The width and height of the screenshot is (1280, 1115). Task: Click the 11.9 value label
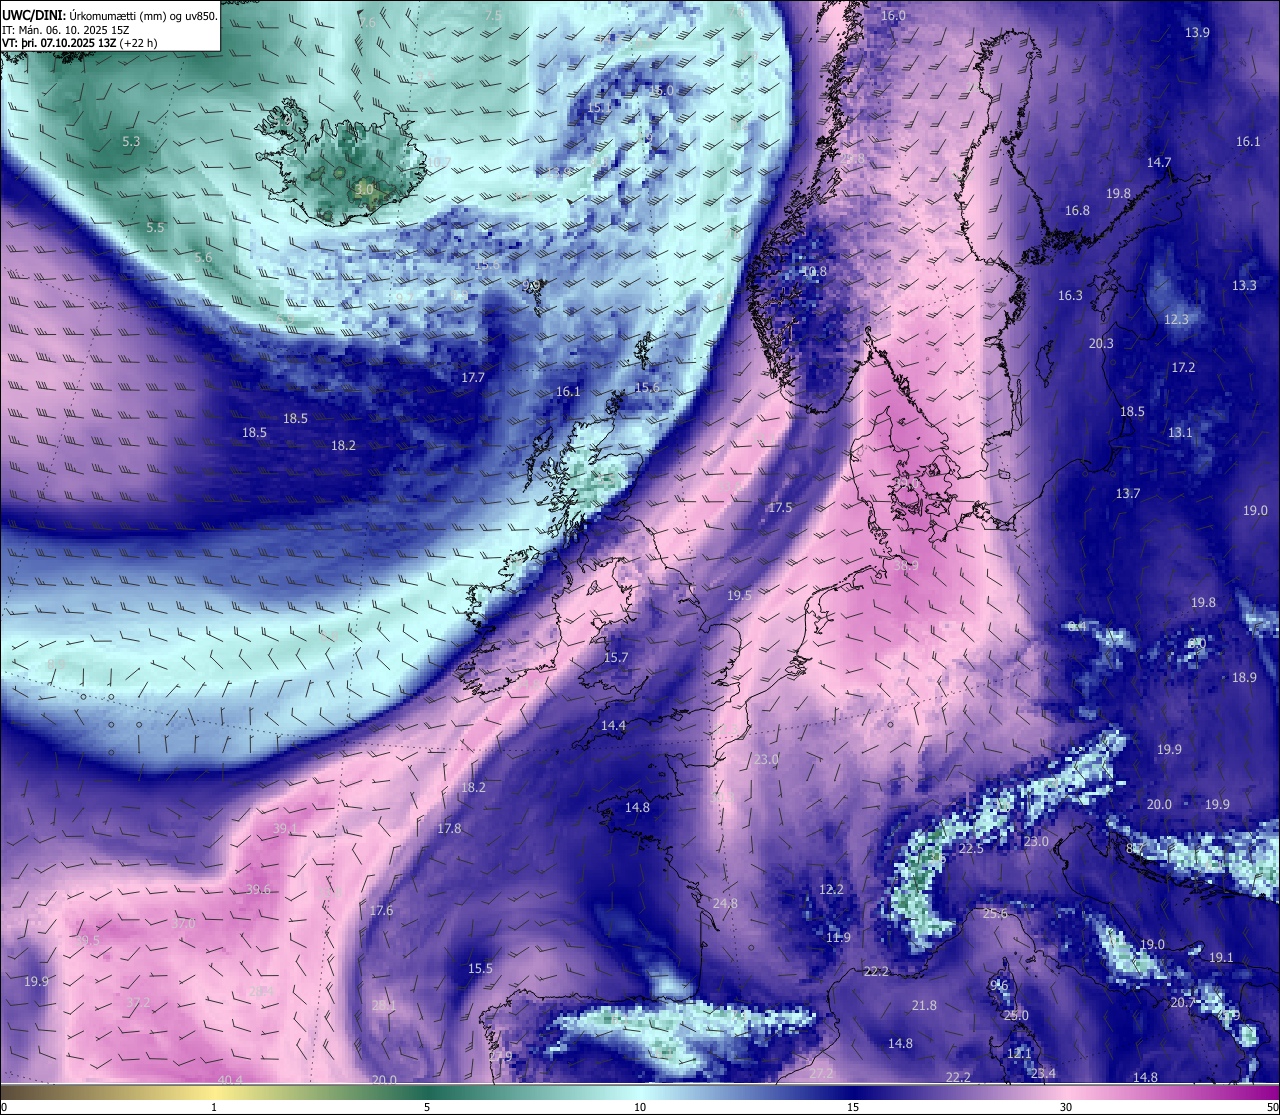pos(838,937)
